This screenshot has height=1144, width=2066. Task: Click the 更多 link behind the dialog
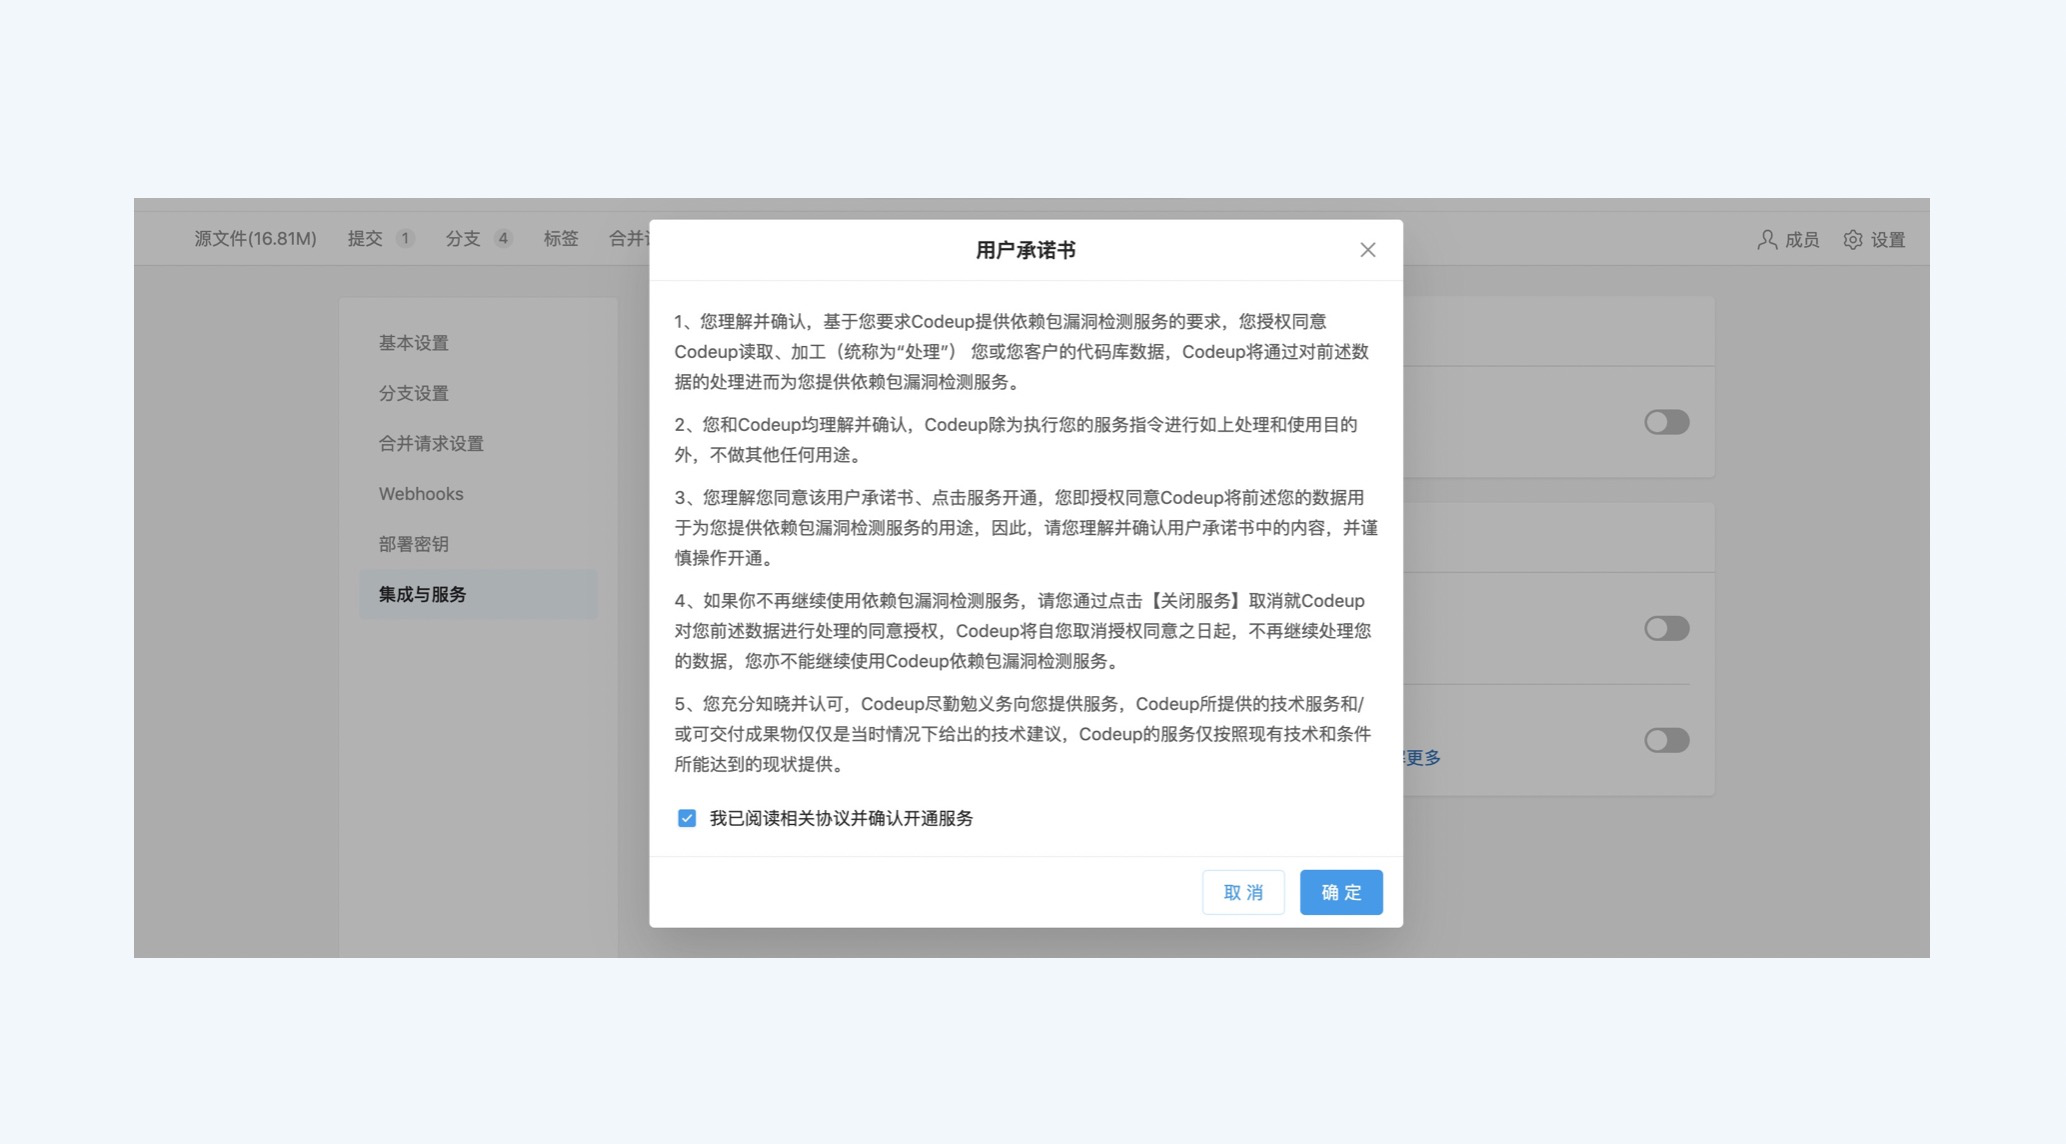[x=1422, y=758]
